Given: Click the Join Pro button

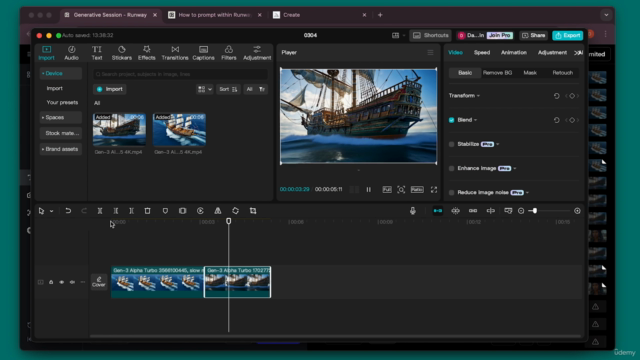Looking at the screenshot, I should click(500, 36).
